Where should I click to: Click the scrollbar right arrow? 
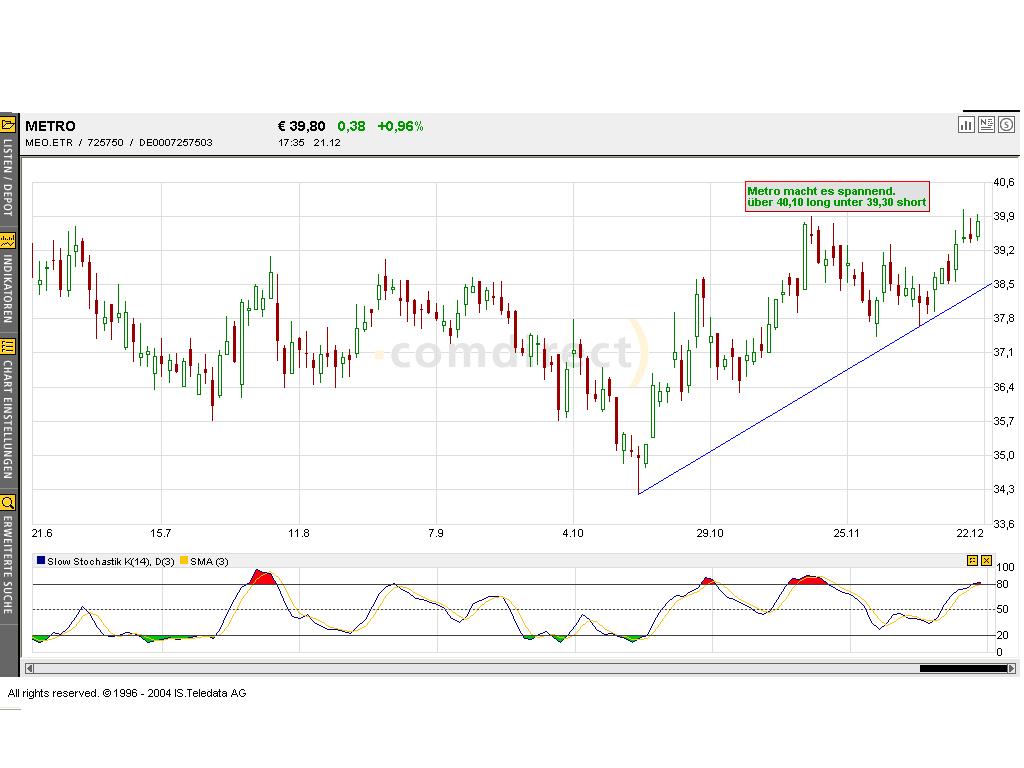[1012, 668]
